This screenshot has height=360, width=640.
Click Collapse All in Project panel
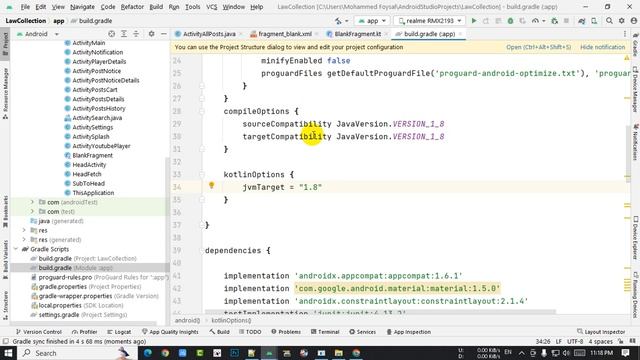(136, 34)
